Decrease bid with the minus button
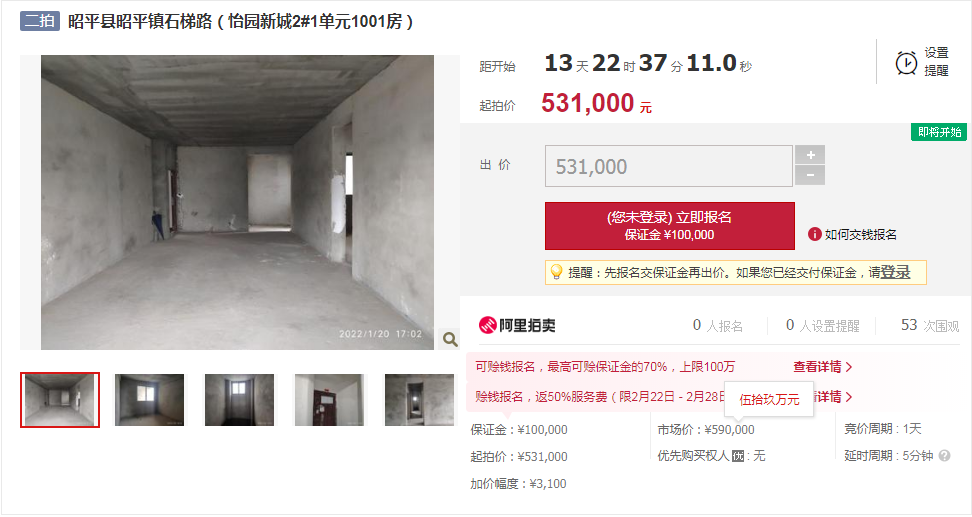Image resolution: width=972 pixels, height=517 pixels. coord(810,175)
